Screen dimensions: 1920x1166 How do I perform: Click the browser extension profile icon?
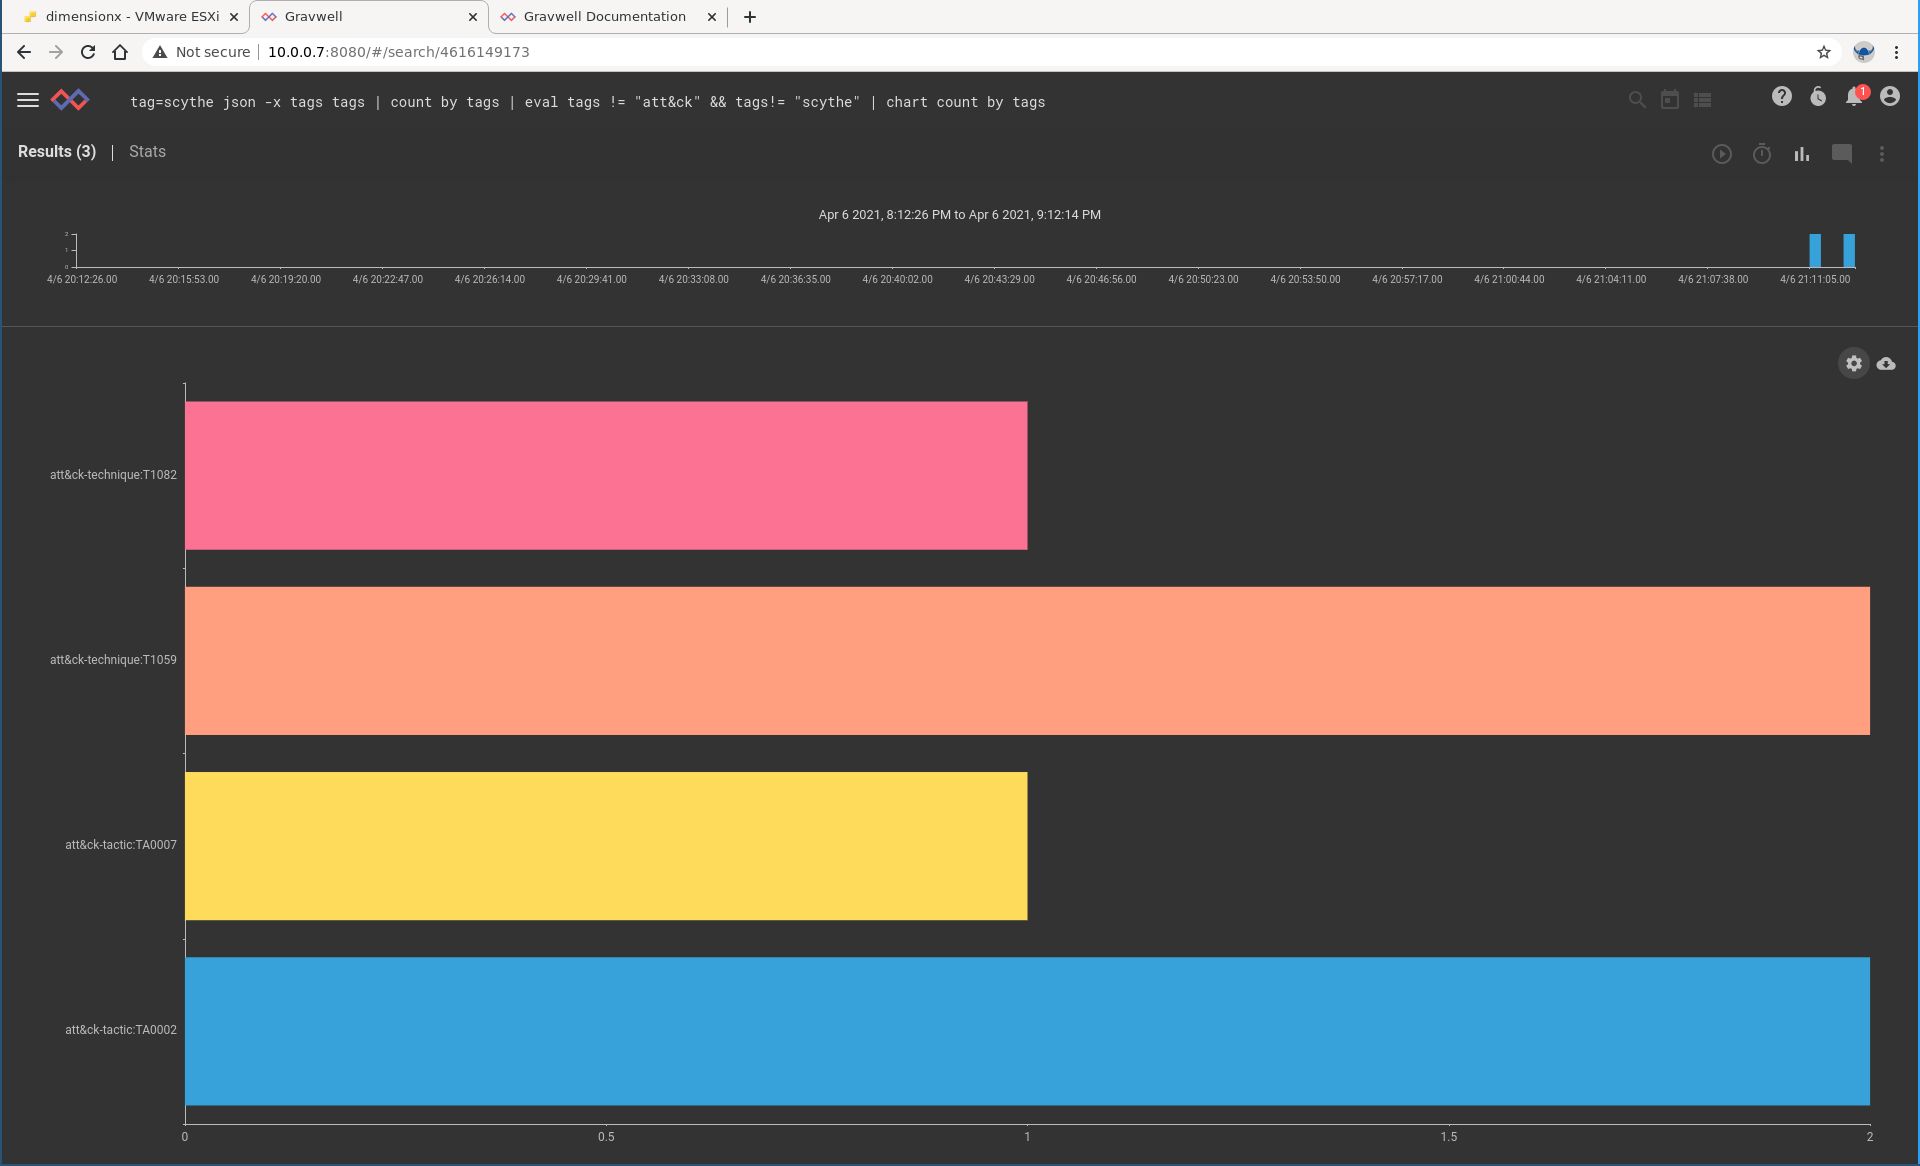click(x=1863, y=52)
